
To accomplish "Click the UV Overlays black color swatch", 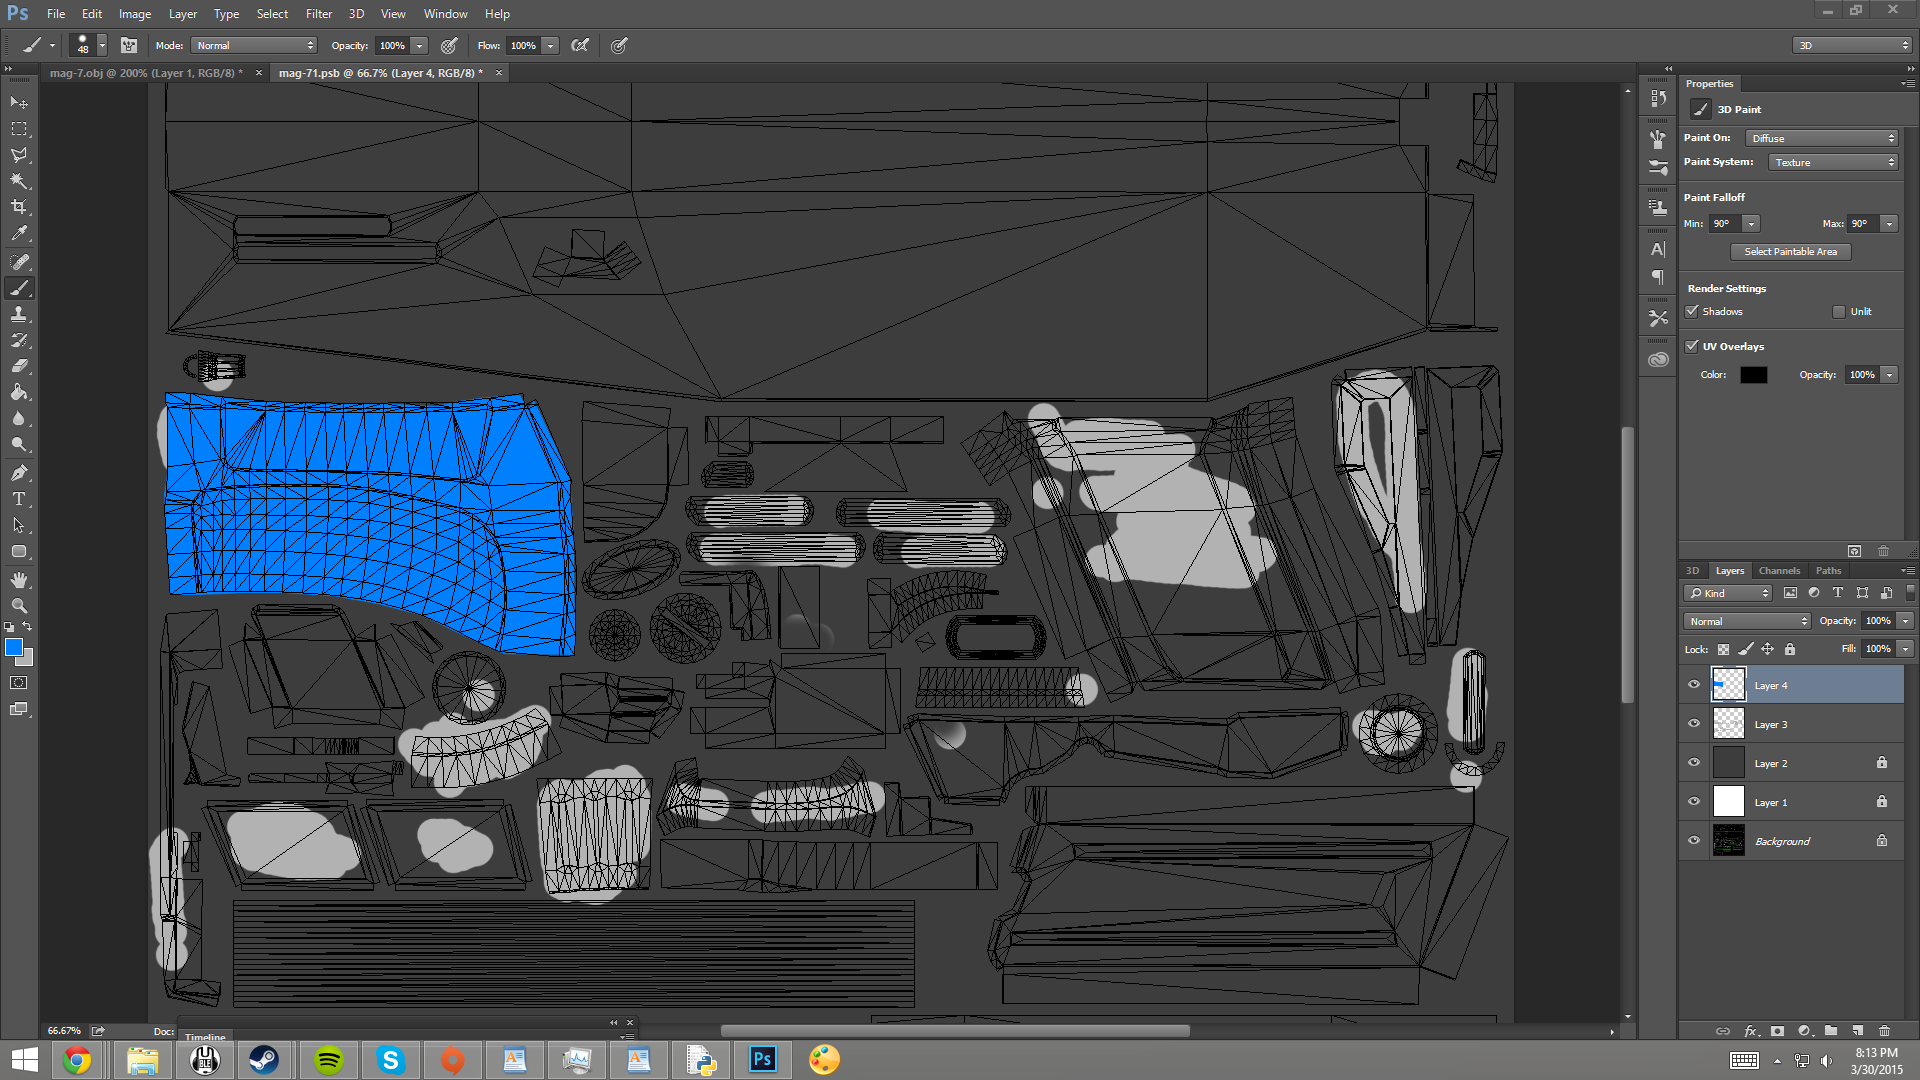I will click(x=1753, y=375).
